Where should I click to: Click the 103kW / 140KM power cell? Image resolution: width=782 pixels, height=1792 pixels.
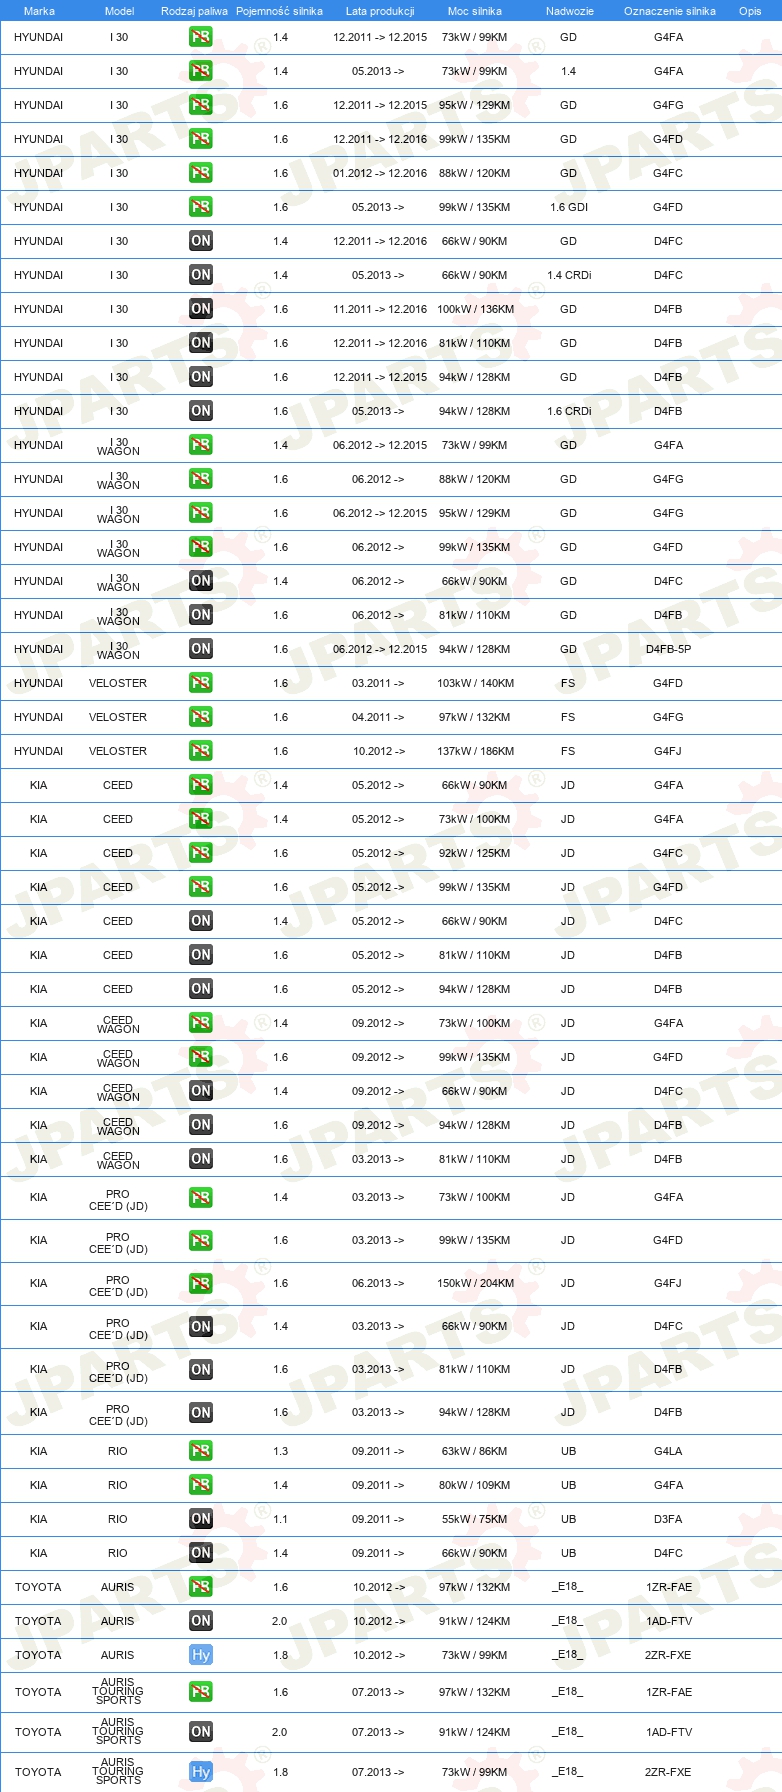coord(475,683)
